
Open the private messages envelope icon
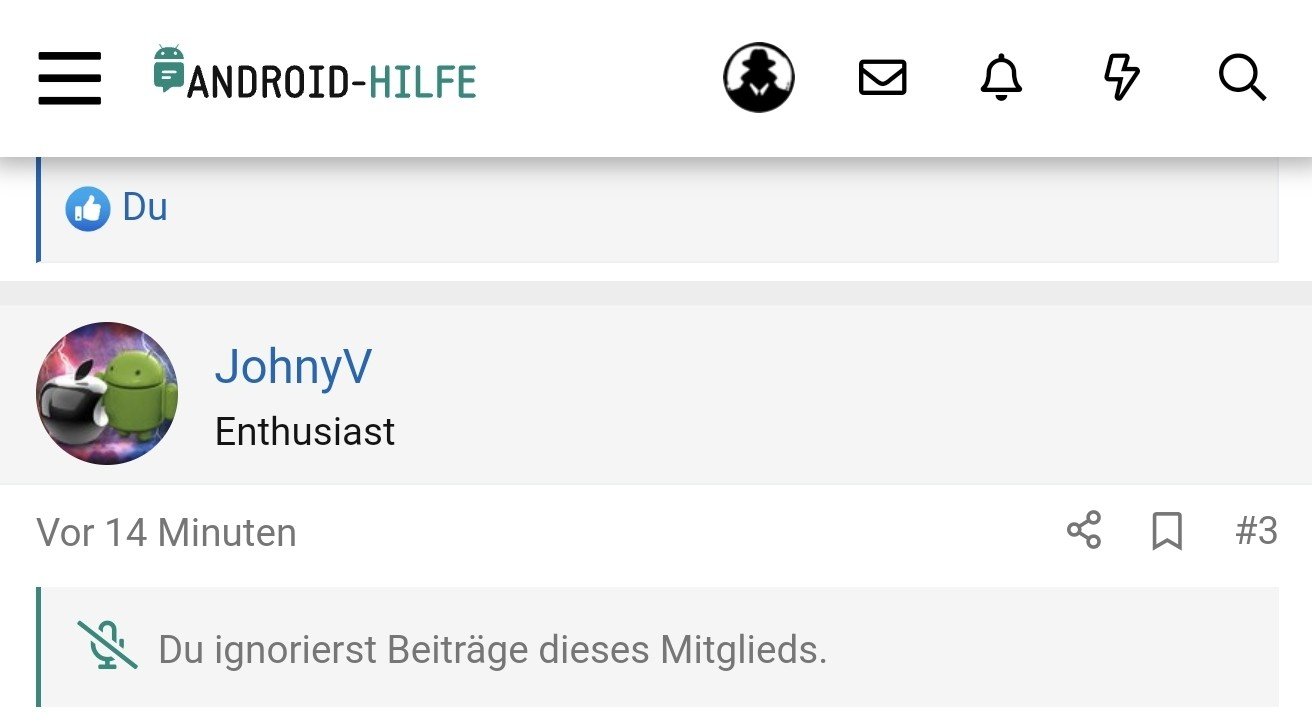tap(883, 77)
